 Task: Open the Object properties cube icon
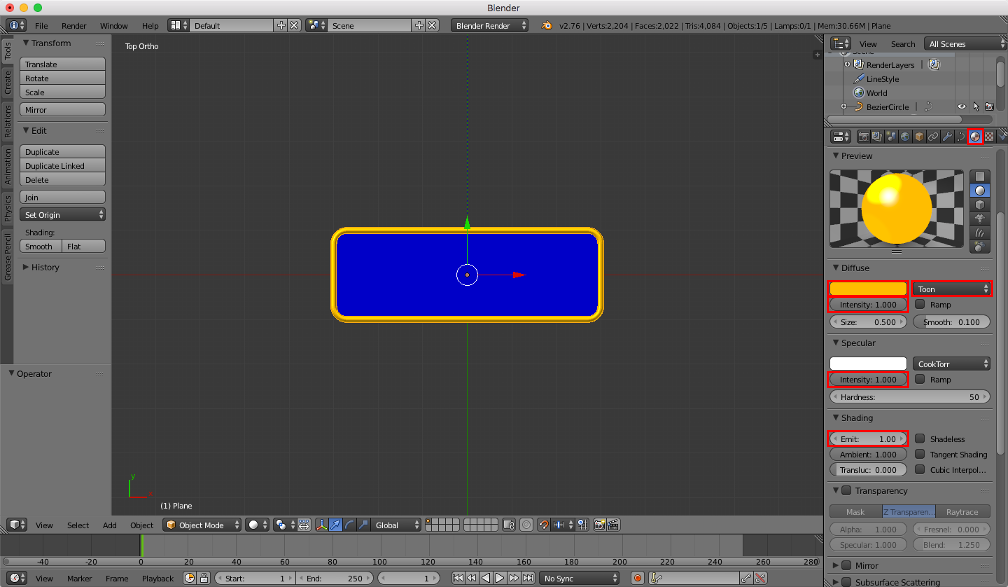[x=919, y=136]
